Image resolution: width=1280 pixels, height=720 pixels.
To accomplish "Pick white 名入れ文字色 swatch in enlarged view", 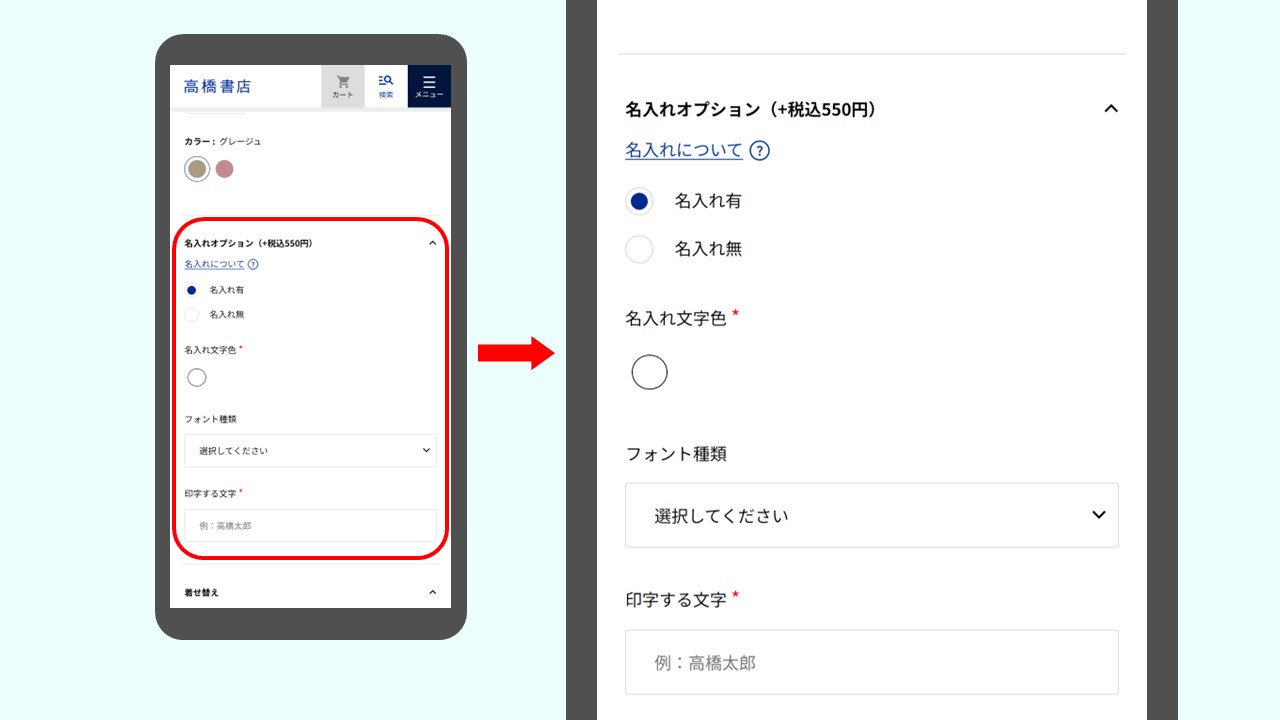I will click(x=649, y=373).
